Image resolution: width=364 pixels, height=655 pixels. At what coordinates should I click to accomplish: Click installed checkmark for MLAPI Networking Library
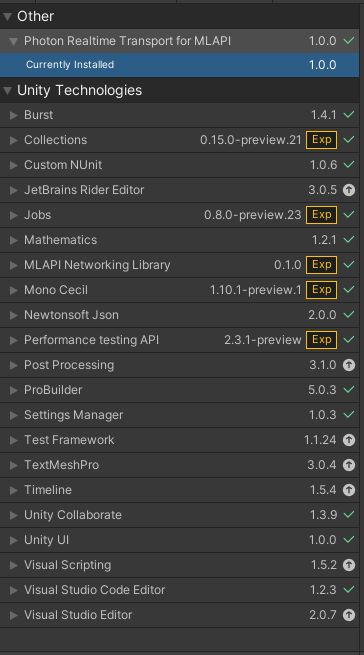pyautogui.click(x=349, y=264)
